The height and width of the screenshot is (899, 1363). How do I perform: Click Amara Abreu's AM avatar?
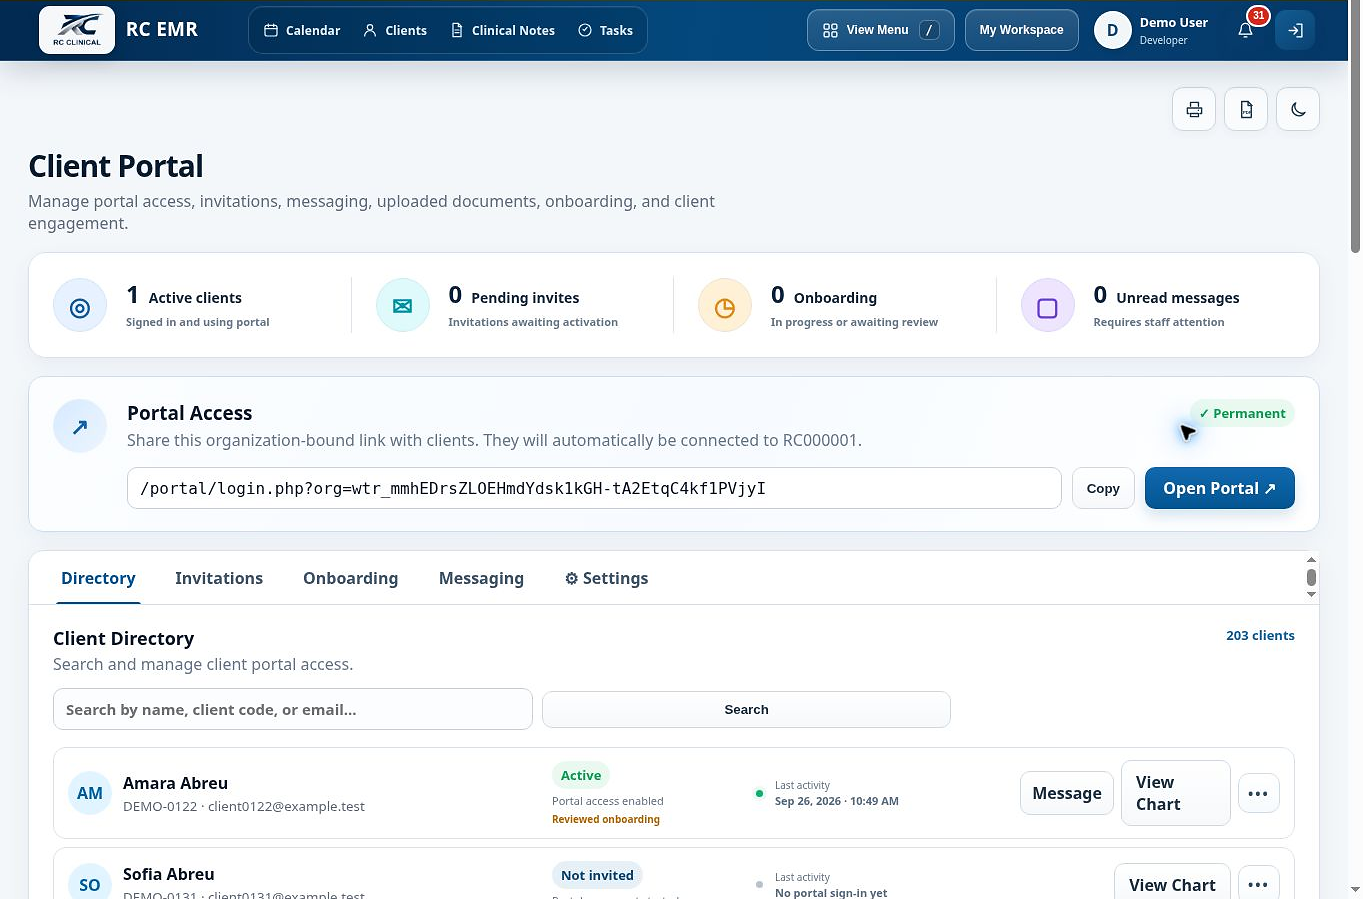coord(90,793)
